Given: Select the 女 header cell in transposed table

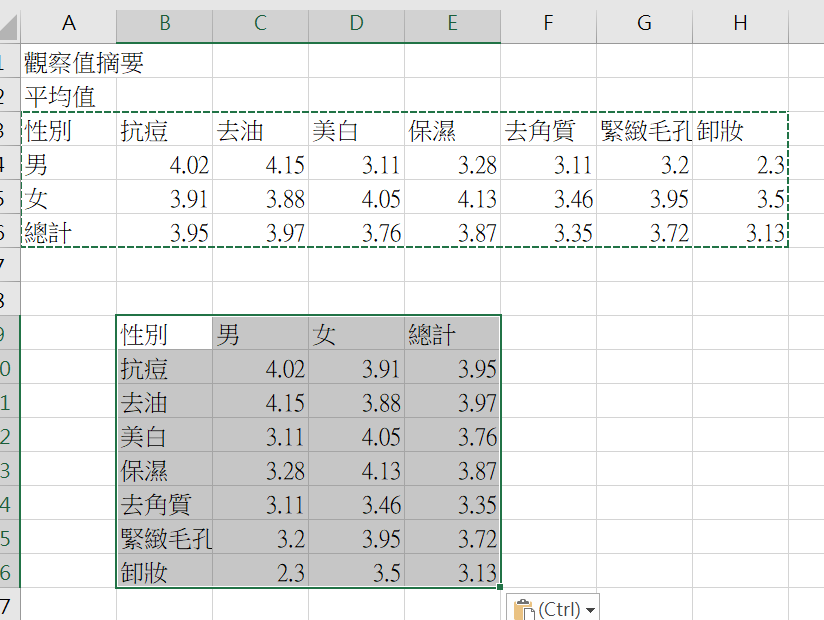Looking at the screenshot, I should point(356,335).
